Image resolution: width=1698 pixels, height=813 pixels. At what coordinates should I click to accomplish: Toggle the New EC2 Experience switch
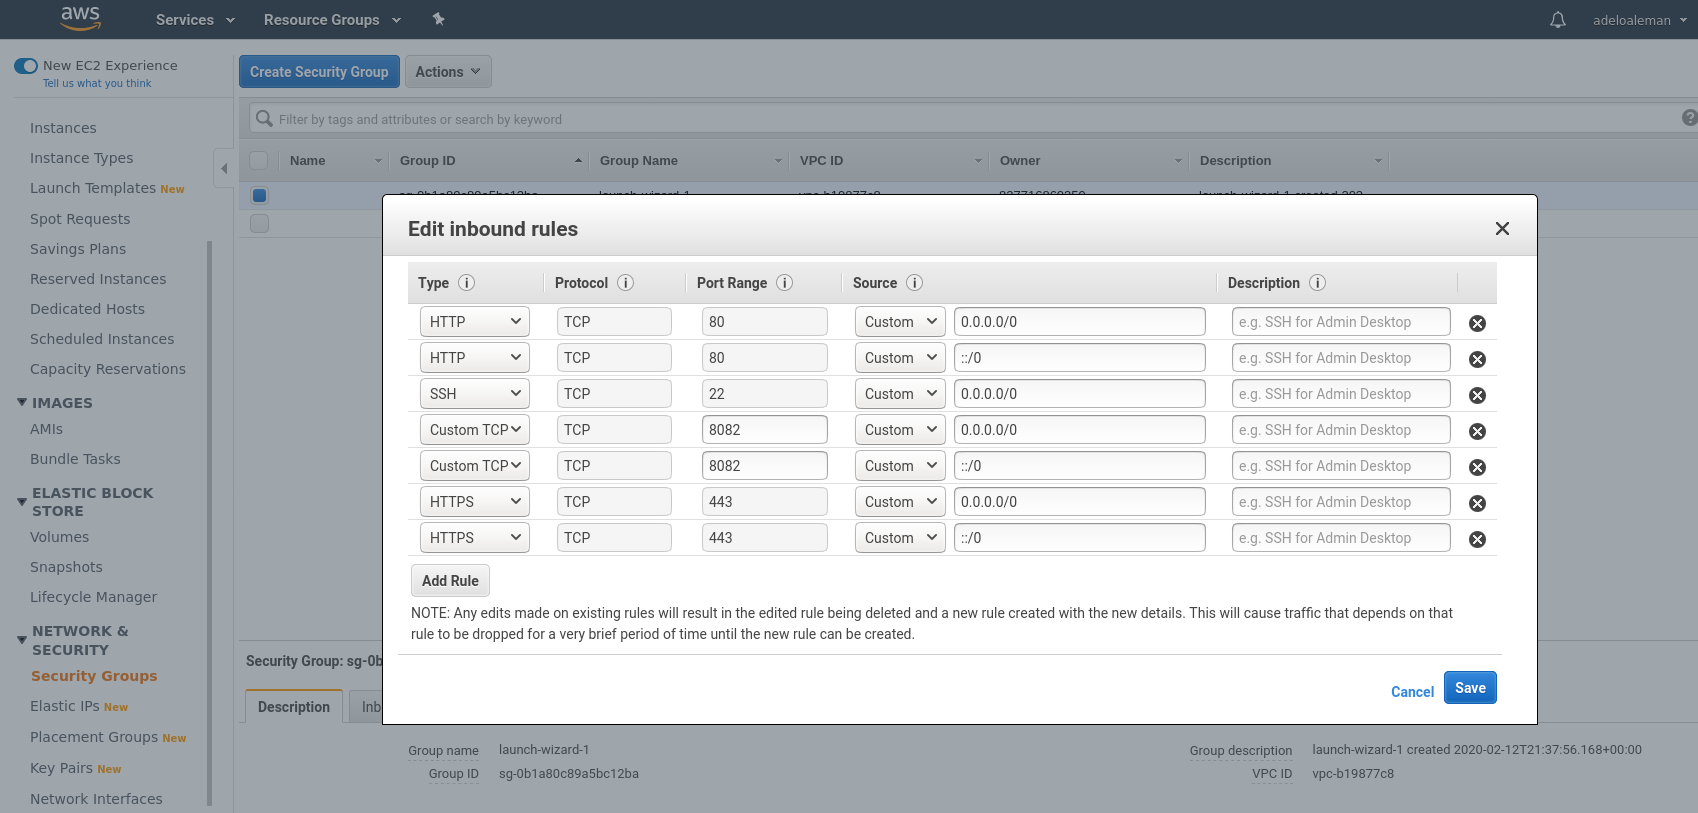[x=26, y=66]
